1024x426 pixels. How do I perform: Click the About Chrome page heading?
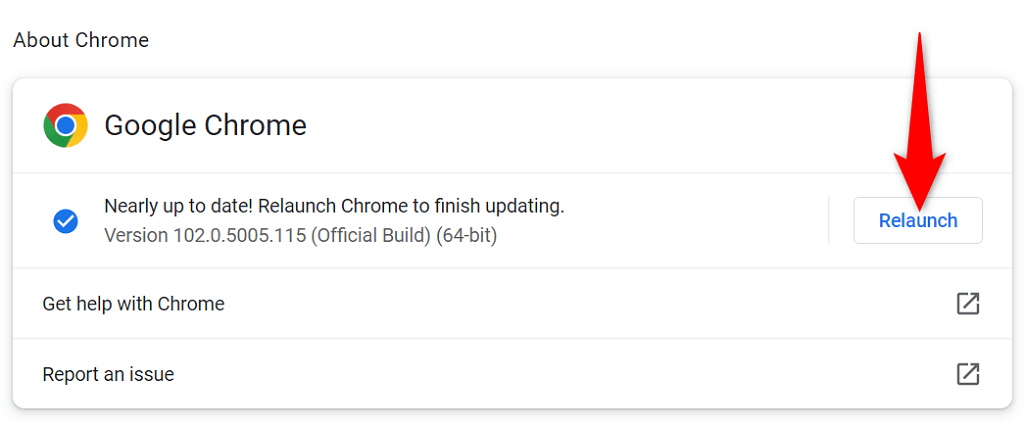[81, 41]
